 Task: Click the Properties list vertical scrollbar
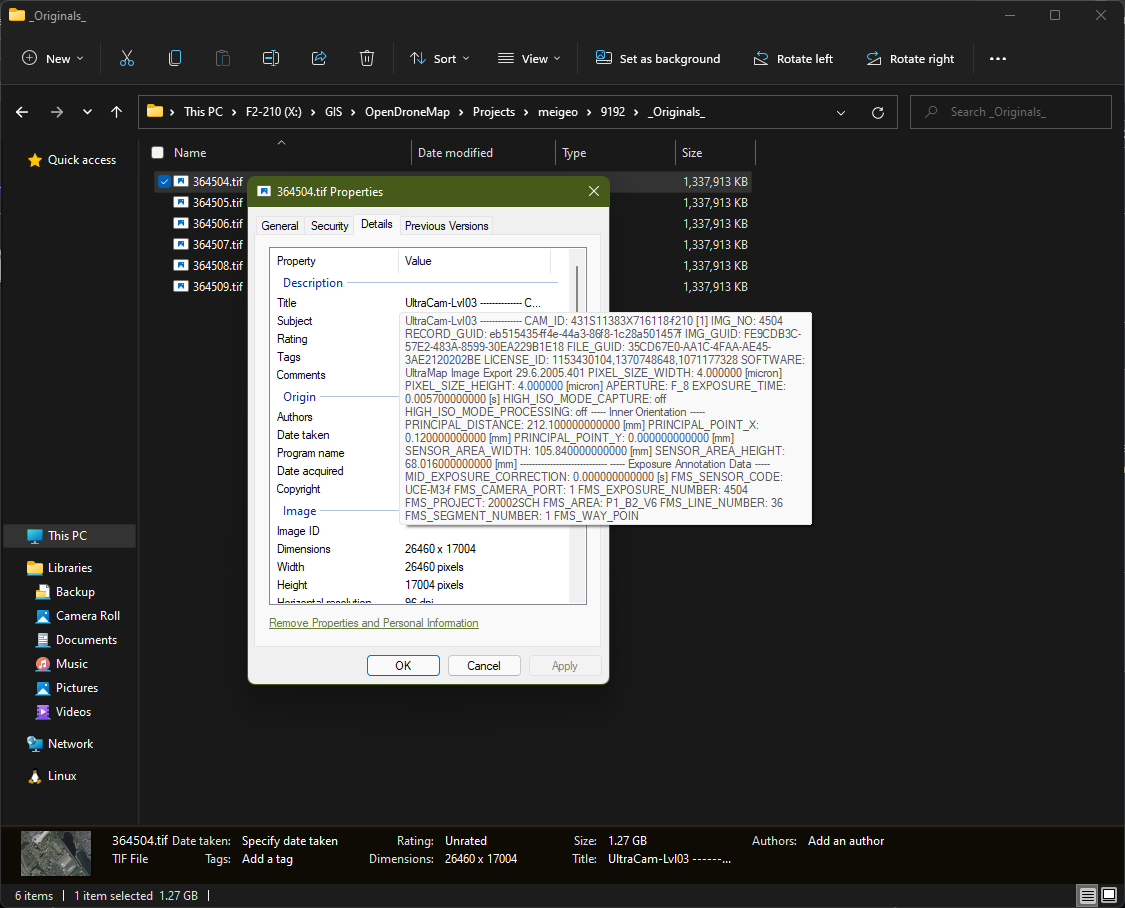577,426
